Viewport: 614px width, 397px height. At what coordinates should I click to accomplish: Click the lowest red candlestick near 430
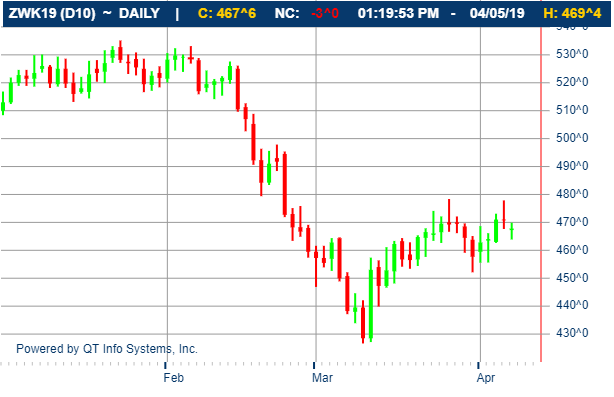[x=363, y=322]
